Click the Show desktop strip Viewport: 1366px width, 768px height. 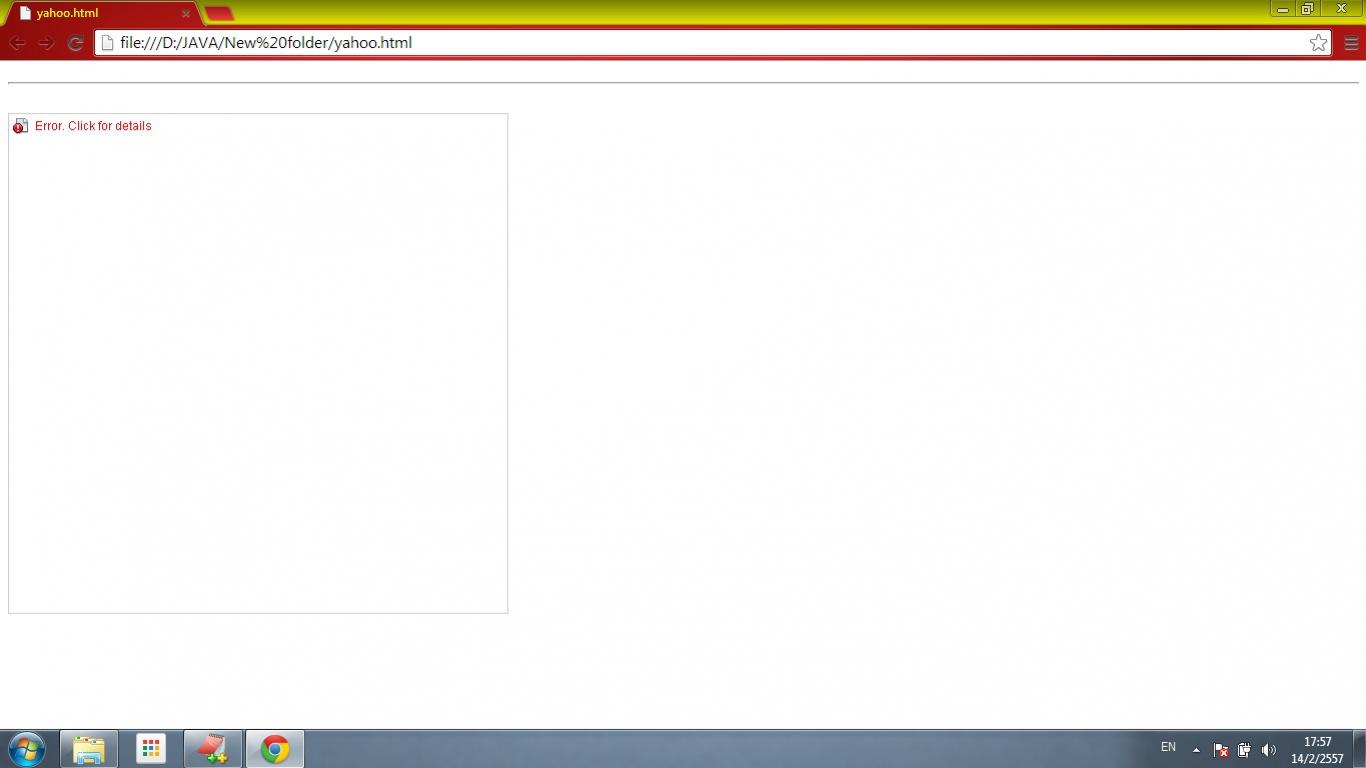(1359, 749)
